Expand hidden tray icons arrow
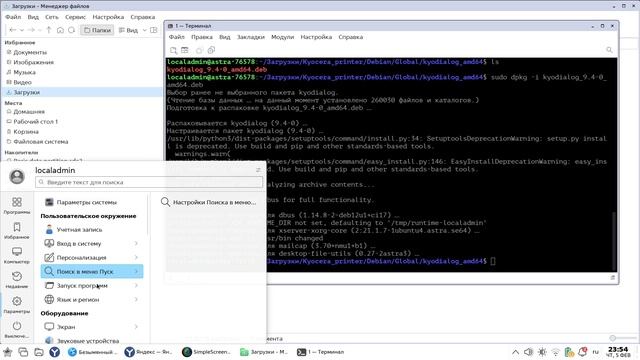 tap(516, 352)
